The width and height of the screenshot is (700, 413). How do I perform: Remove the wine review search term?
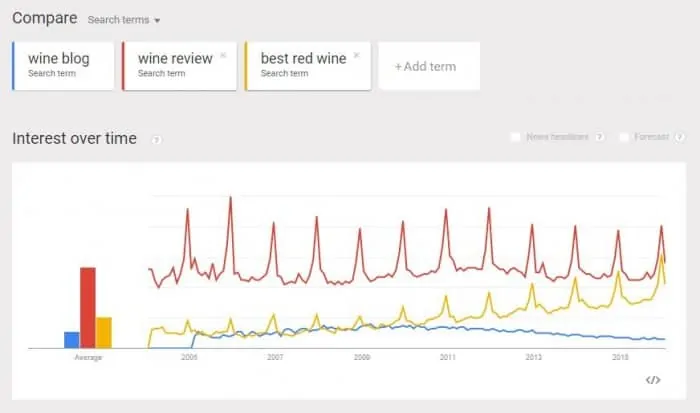click(223, 55)
